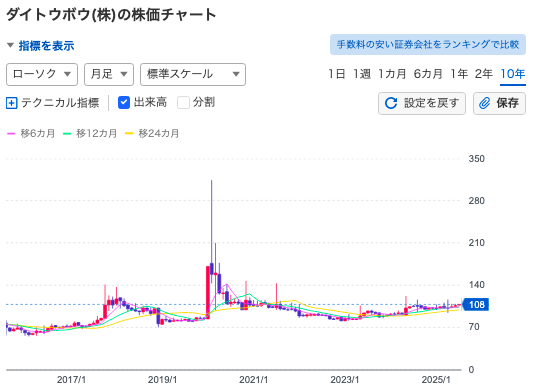The height and width of the screenshot is (392, 533).
Task: Open the 月足 interval dropdown
Action: (109, 74)
